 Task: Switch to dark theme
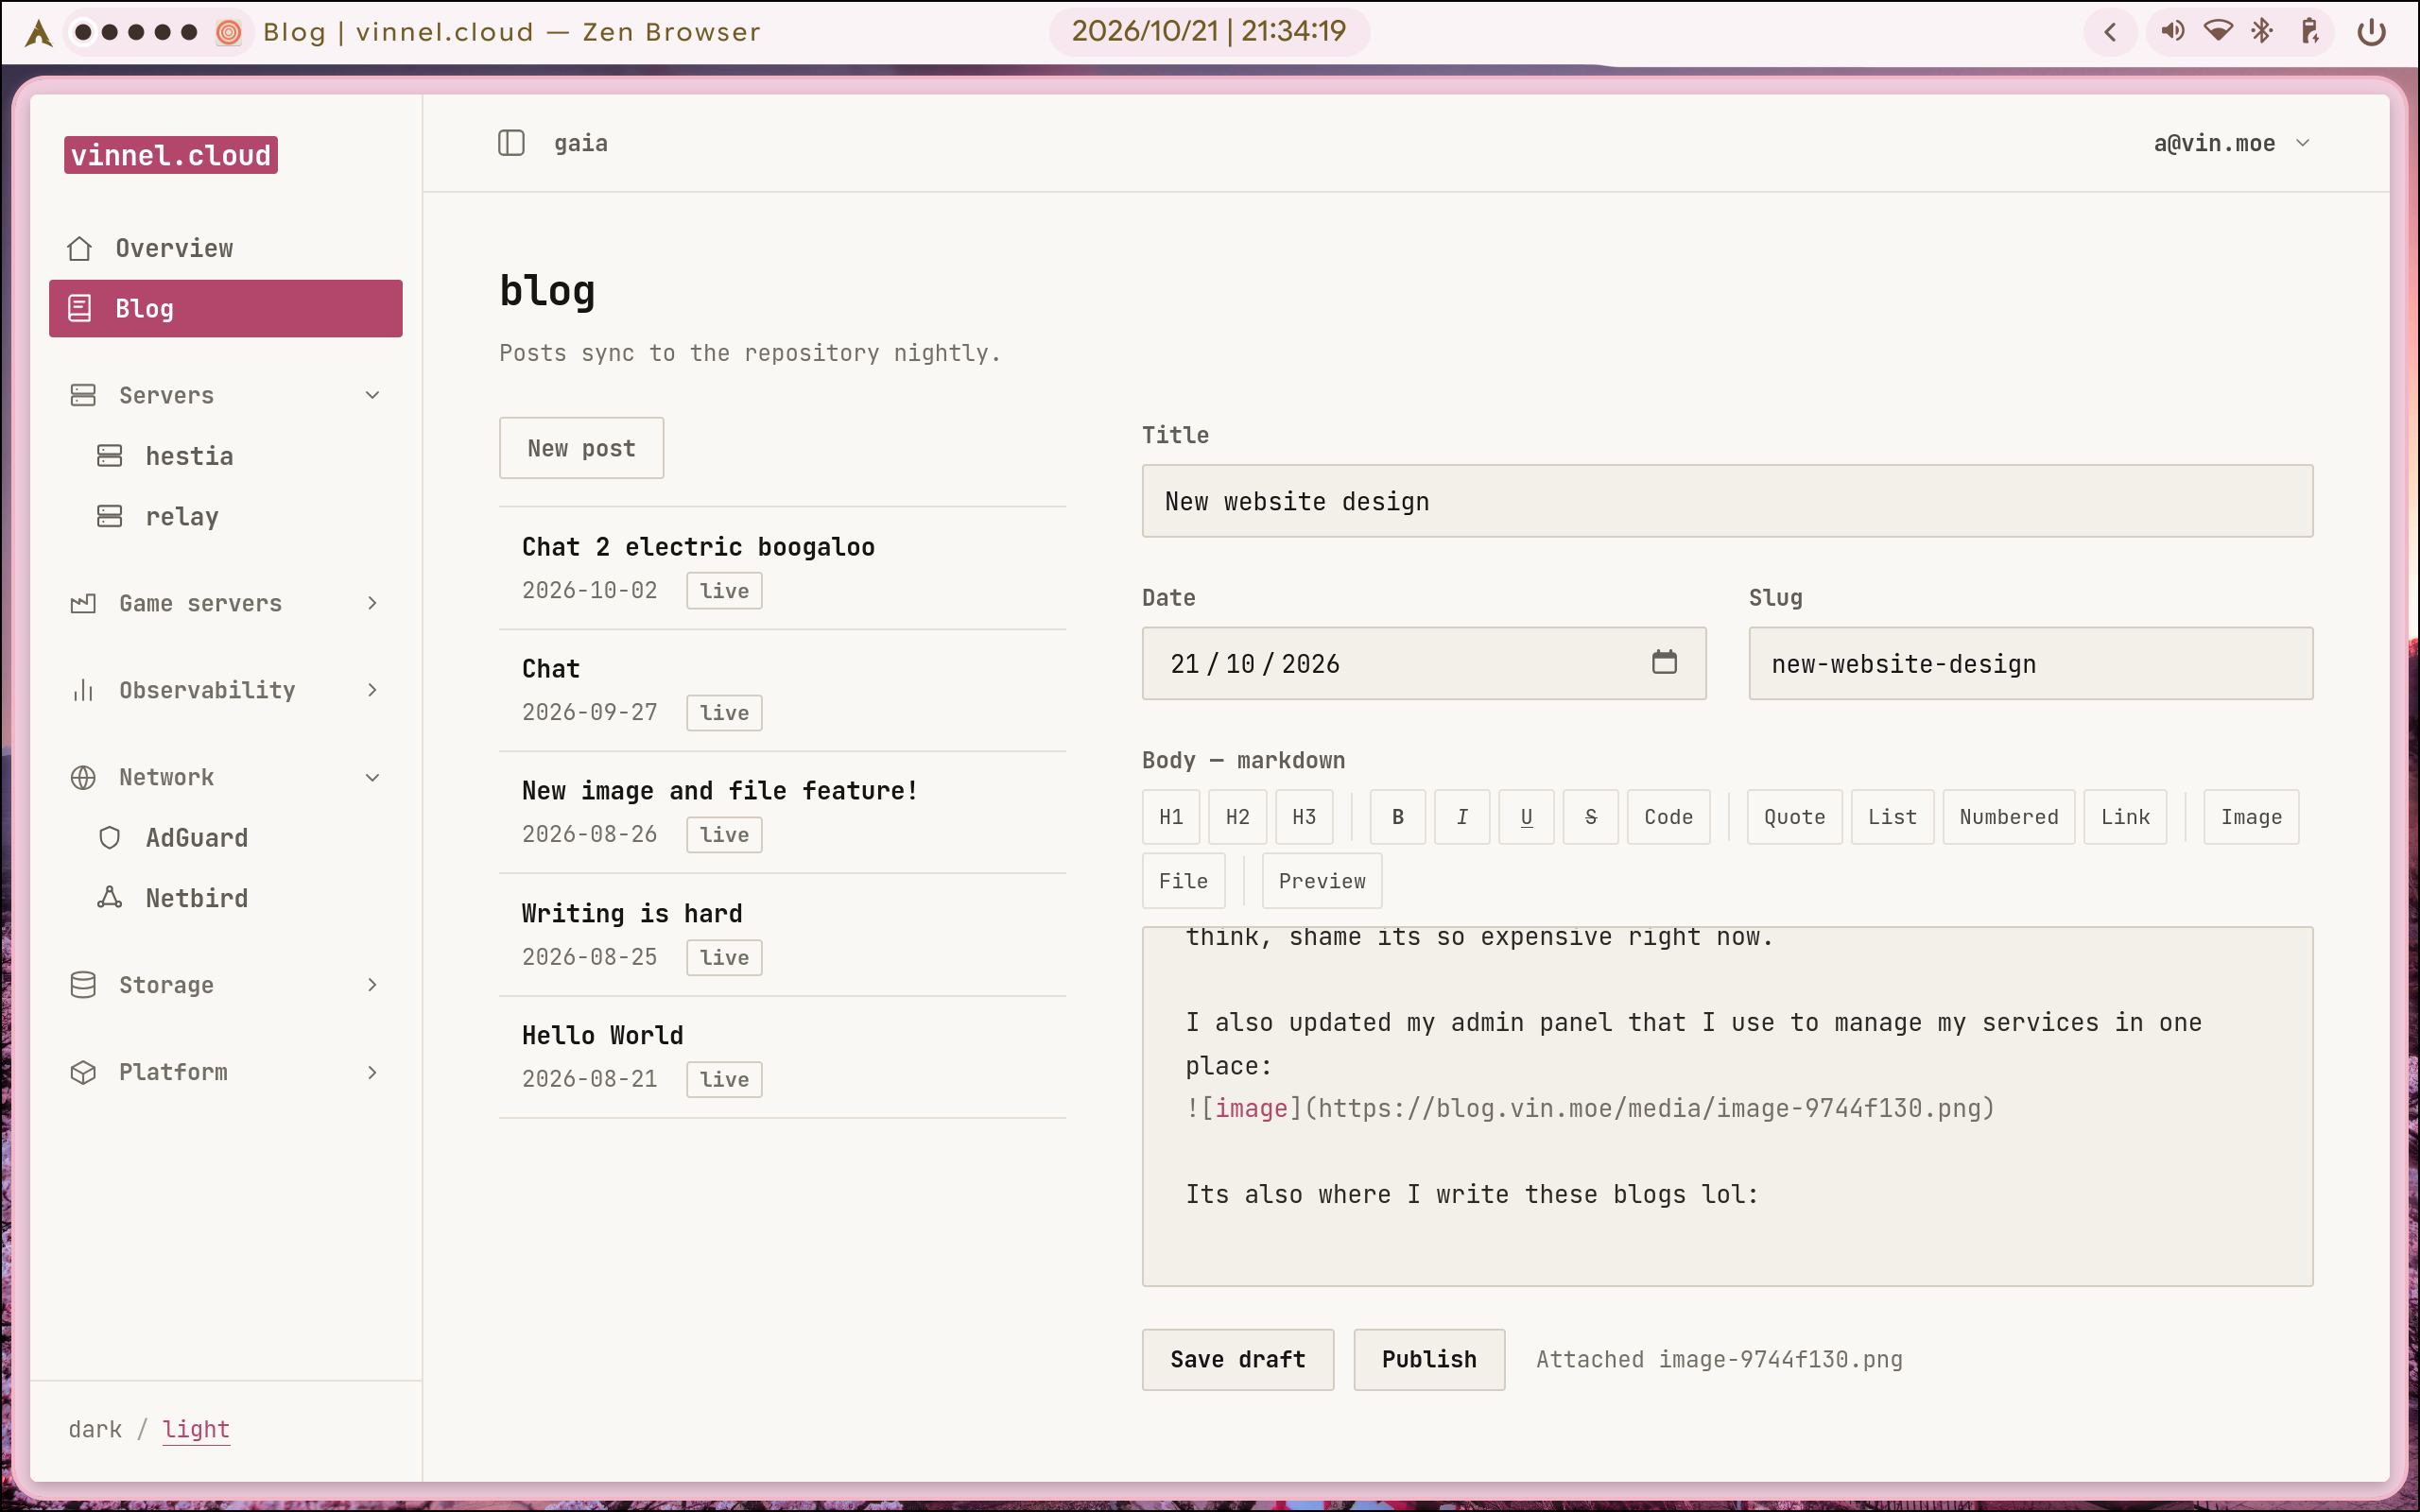[x=95, y=1429]
